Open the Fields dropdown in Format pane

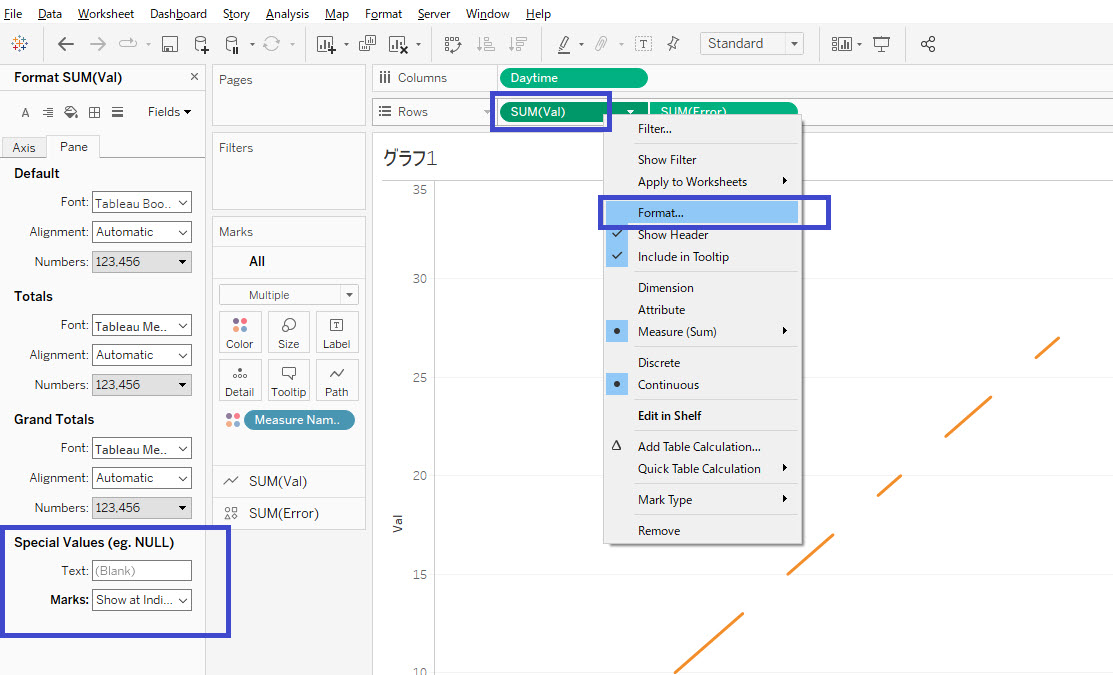(169, 111)
